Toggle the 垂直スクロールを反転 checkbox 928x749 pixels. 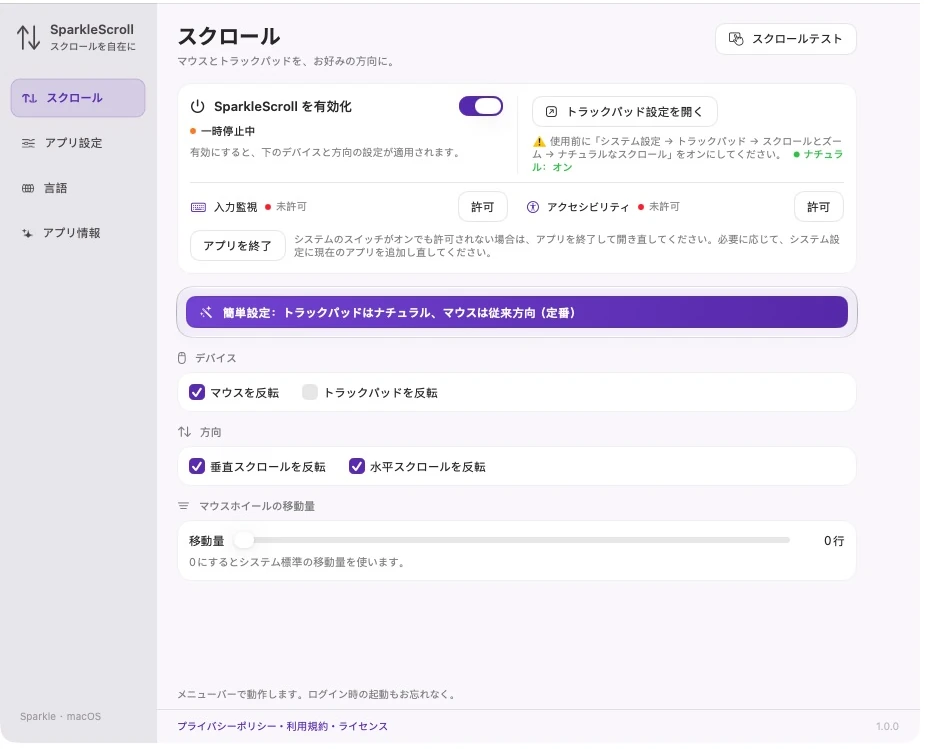pos(197,466)
